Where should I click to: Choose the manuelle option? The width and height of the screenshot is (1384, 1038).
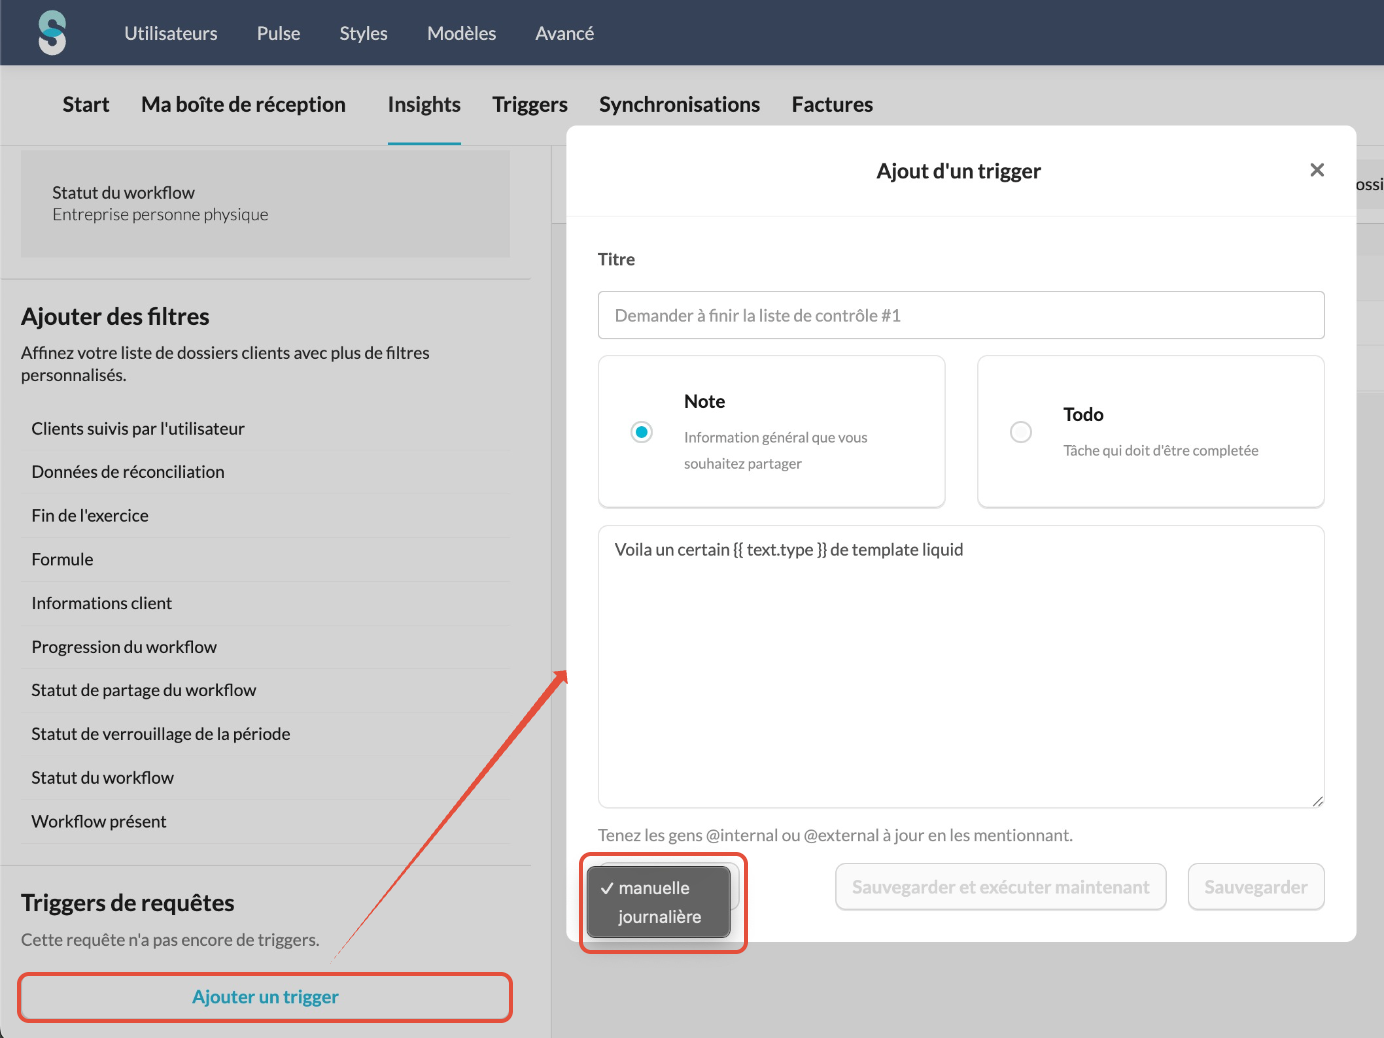[659, 888]
